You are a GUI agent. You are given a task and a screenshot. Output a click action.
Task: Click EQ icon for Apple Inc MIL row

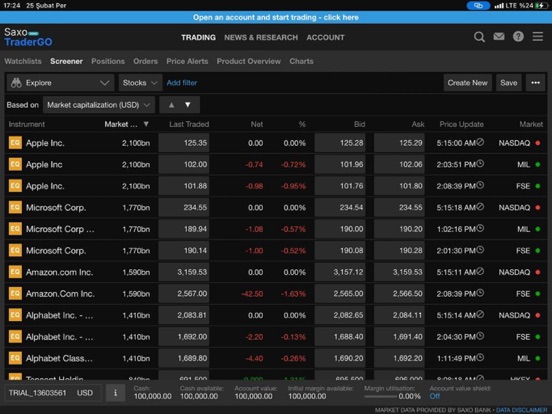point(15,164)
